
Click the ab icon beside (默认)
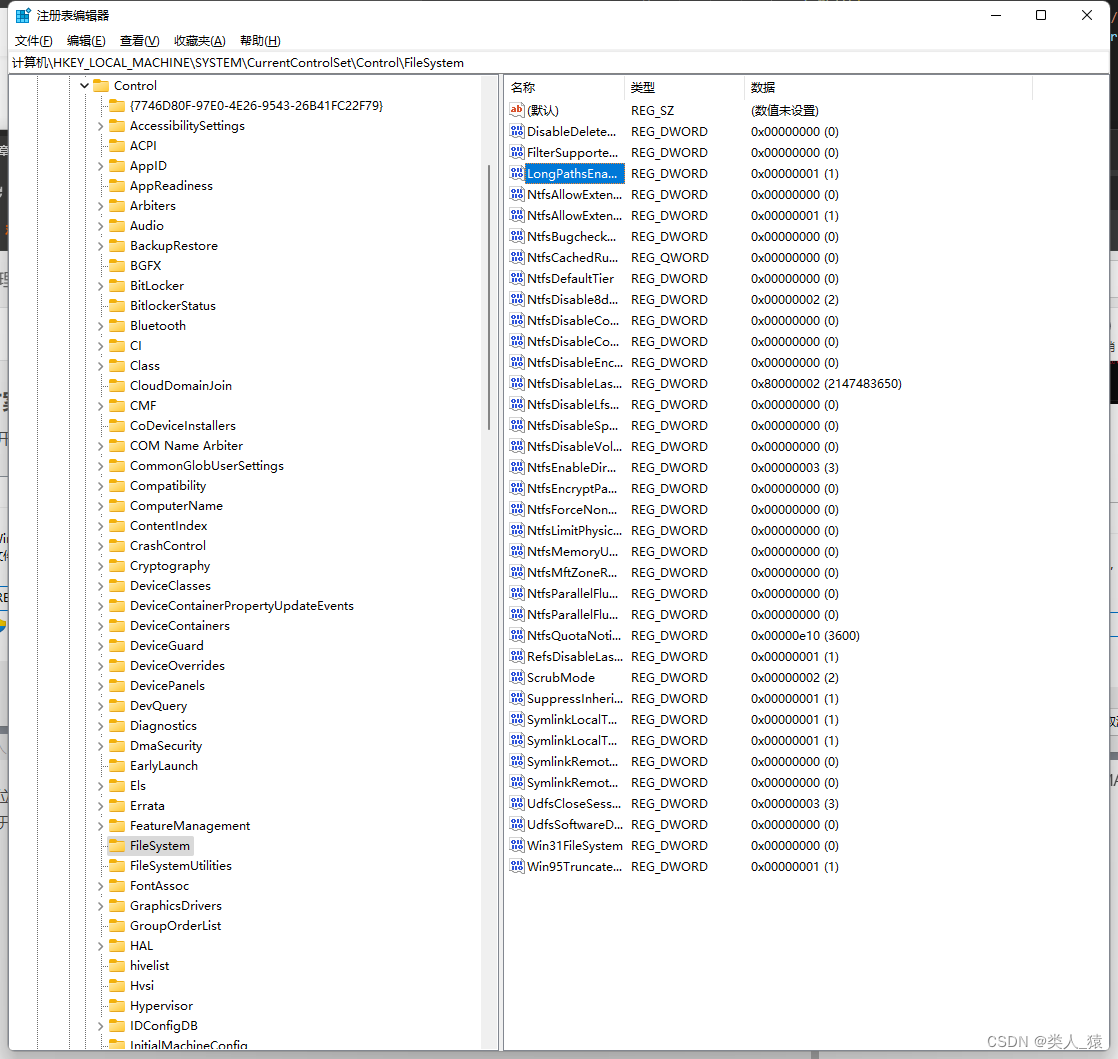click(516, 110)
